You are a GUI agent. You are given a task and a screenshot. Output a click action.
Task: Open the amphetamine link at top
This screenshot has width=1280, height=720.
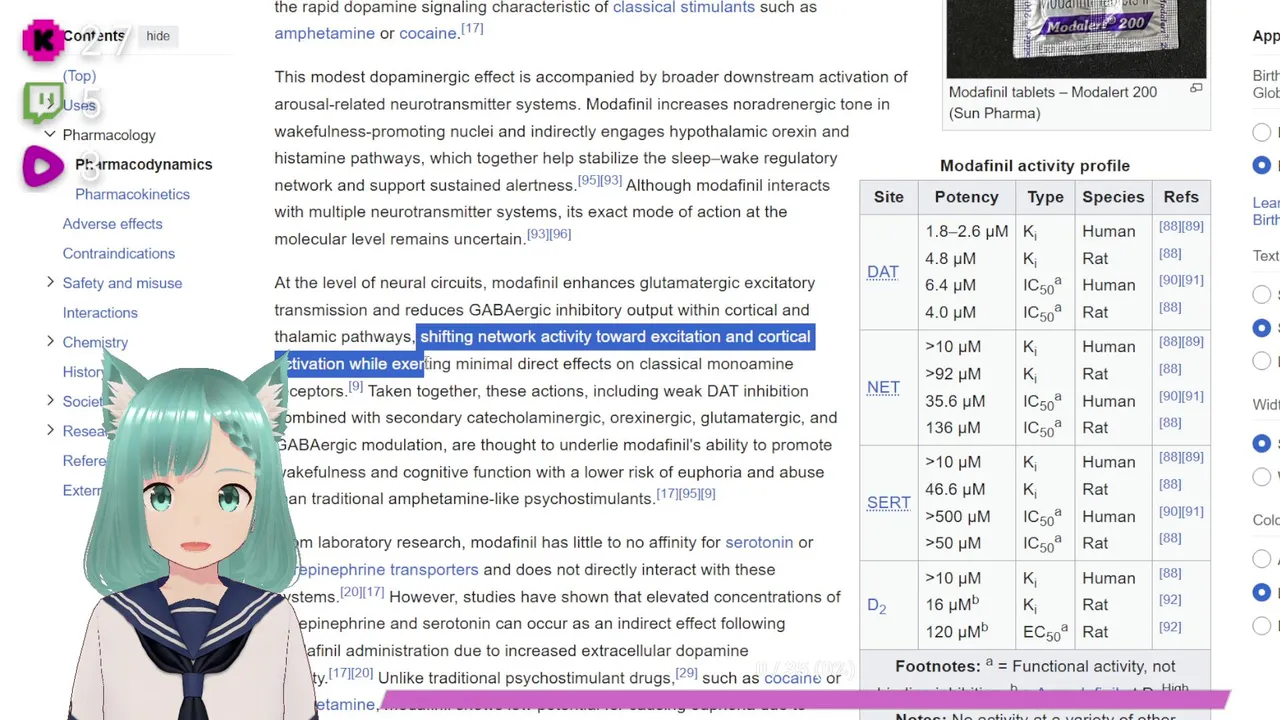[x=324, y=33]
